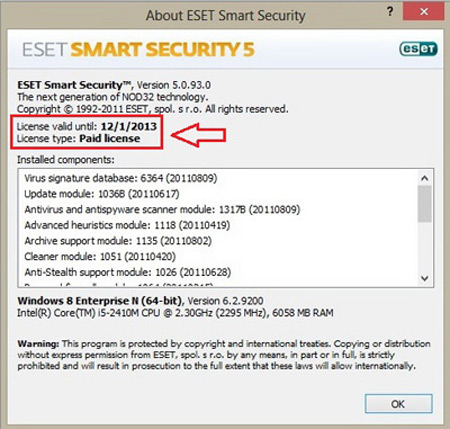450x429 pixels.
Task: Click the scroll down arrow in components list
Action: 425,278
